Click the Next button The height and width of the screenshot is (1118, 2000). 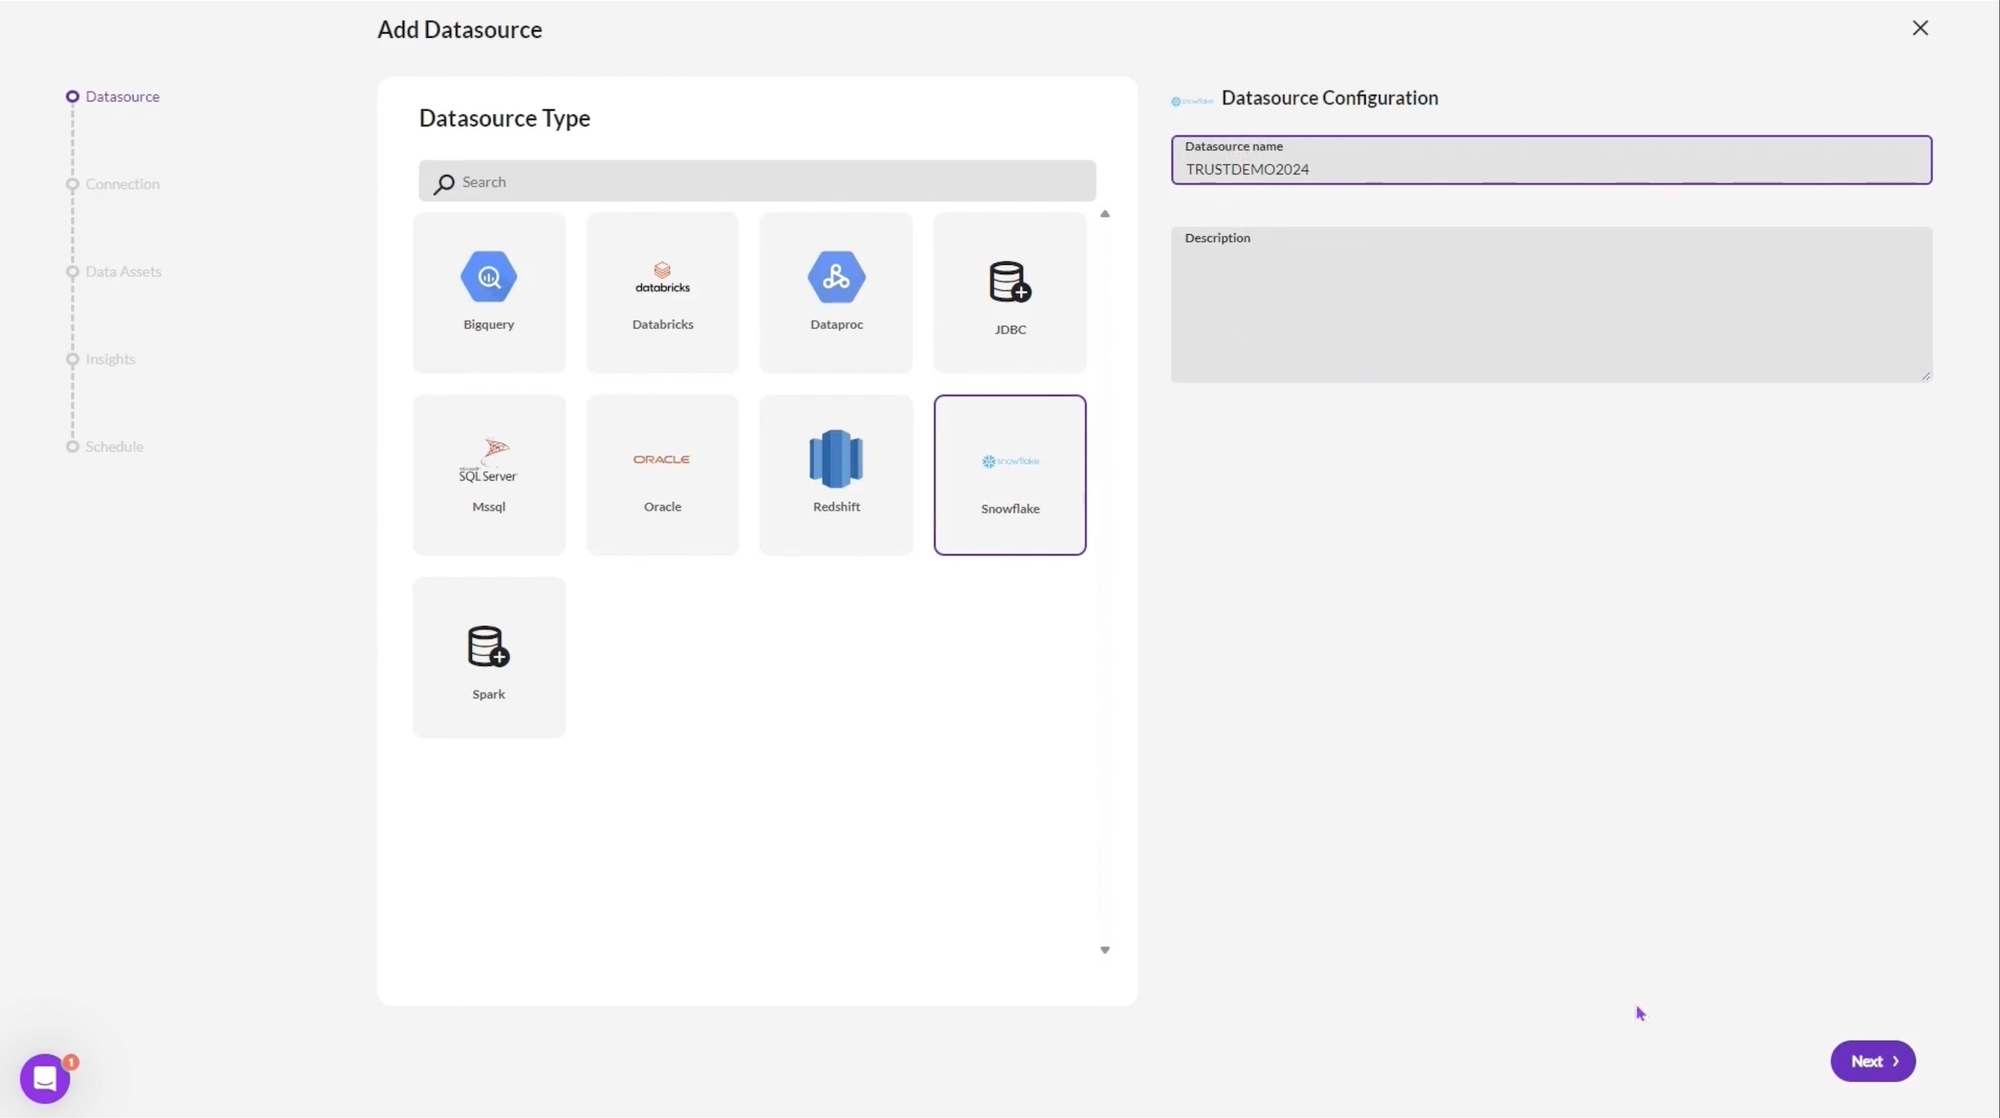pyautogui.click(x=1872, y=1061)
